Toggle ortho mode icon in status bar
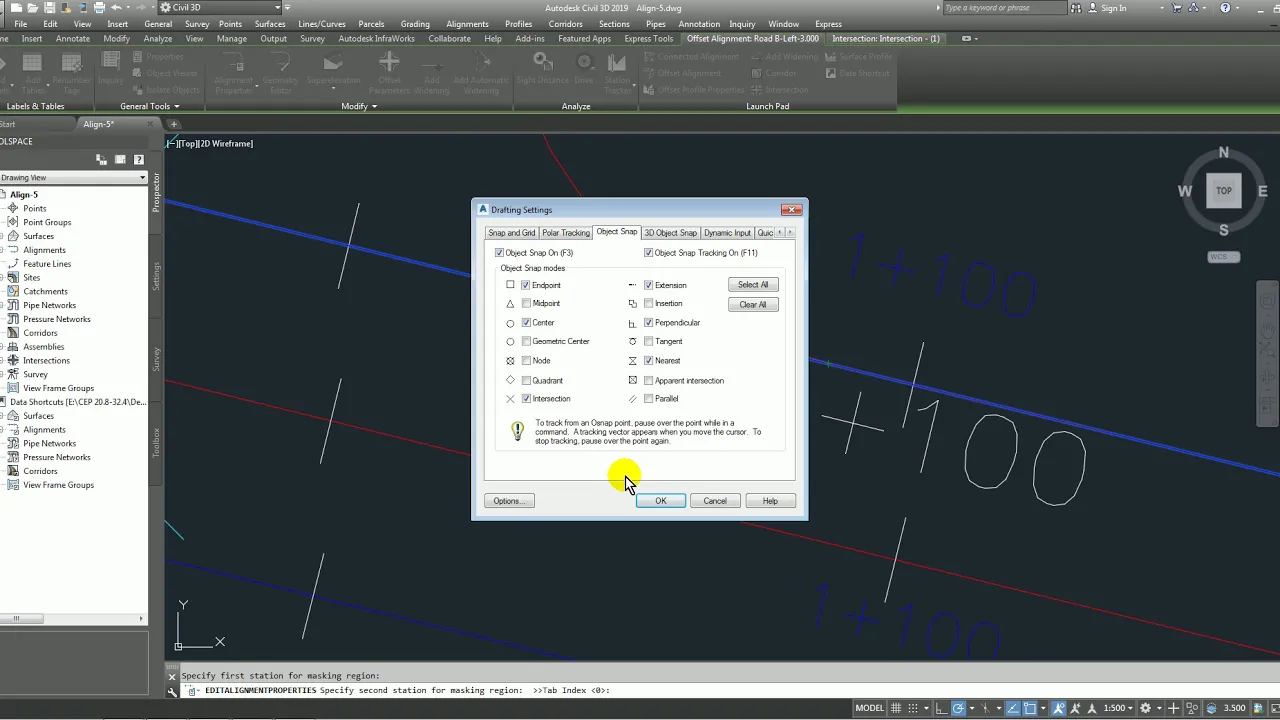The width and height of the screenshot is (1280, 720). point(941,708)
